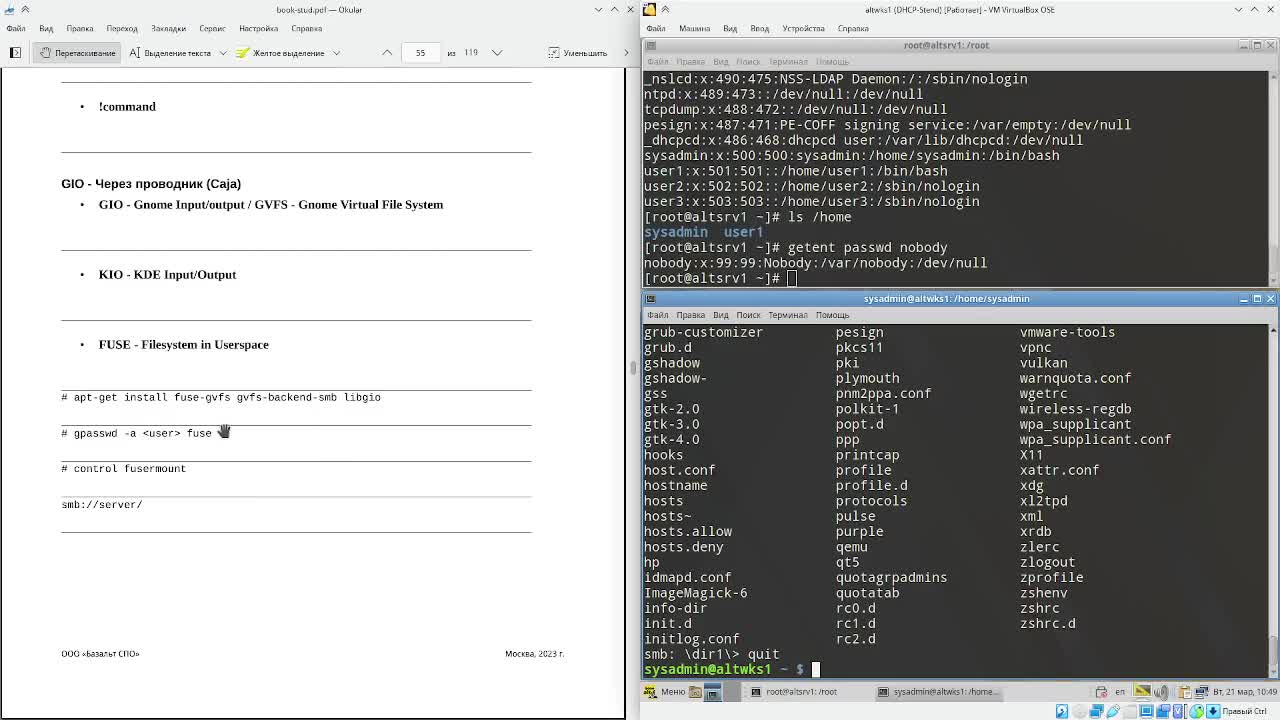The image size is (1280, 720).
Task: Open the Okular Файл menu
Action: coord(16,28)
